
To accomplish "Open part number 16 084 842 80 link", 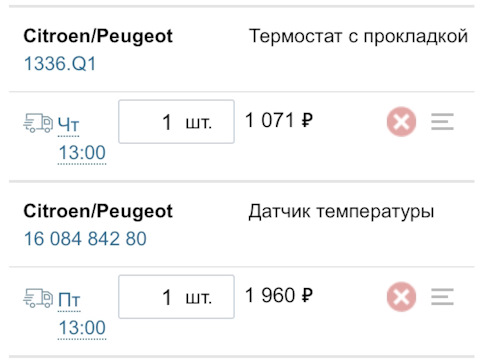I will pyautogui.click(x=85, y=239).
